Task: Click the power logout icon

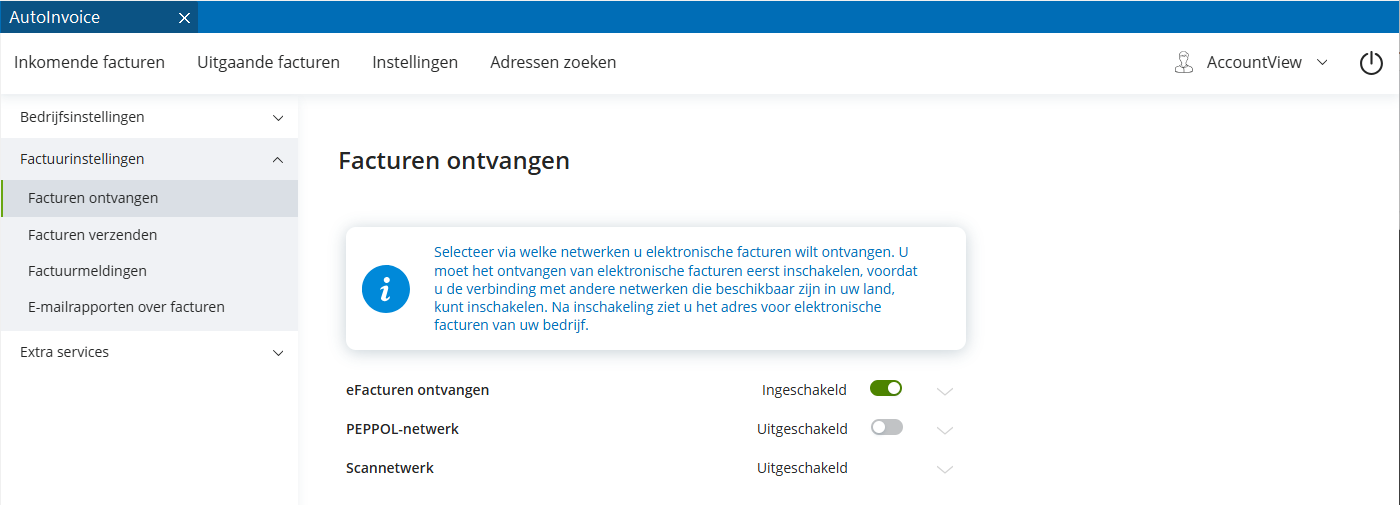Action: tap(1371, 63)
